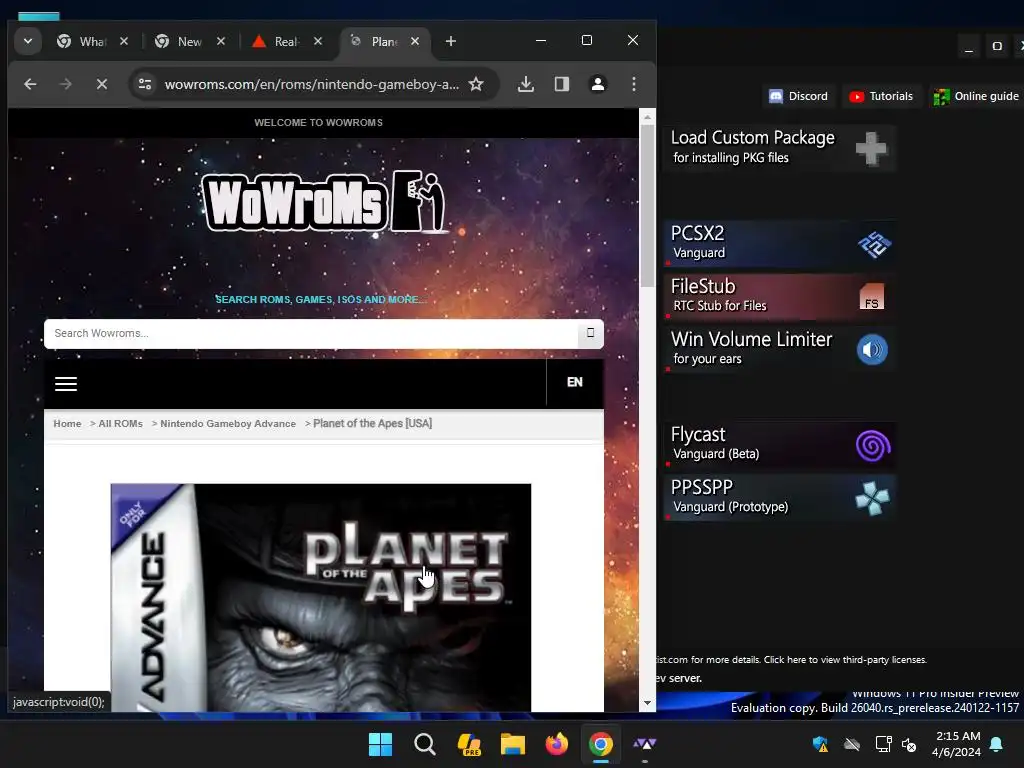Viewport: 1024px width, 768px height.
Task: Select Flycast Vanguard (Beta) entry
Action: (779, 444)
